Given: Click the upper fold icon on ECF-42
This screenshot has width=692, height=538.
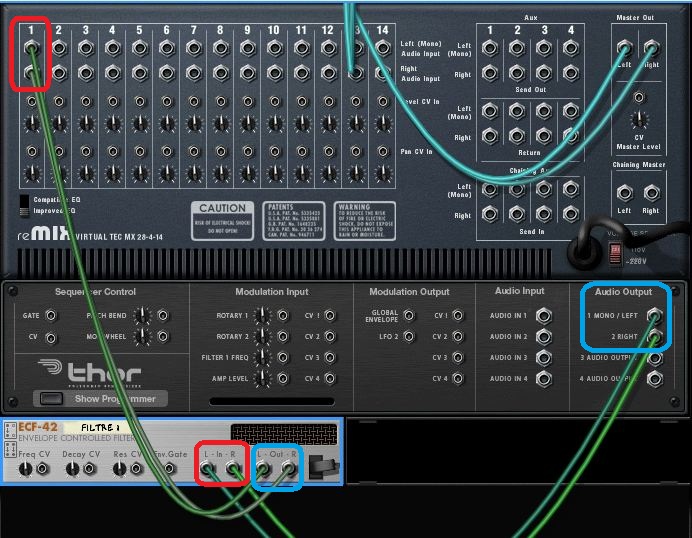Looking at the screenshot, I should [10, 431].
